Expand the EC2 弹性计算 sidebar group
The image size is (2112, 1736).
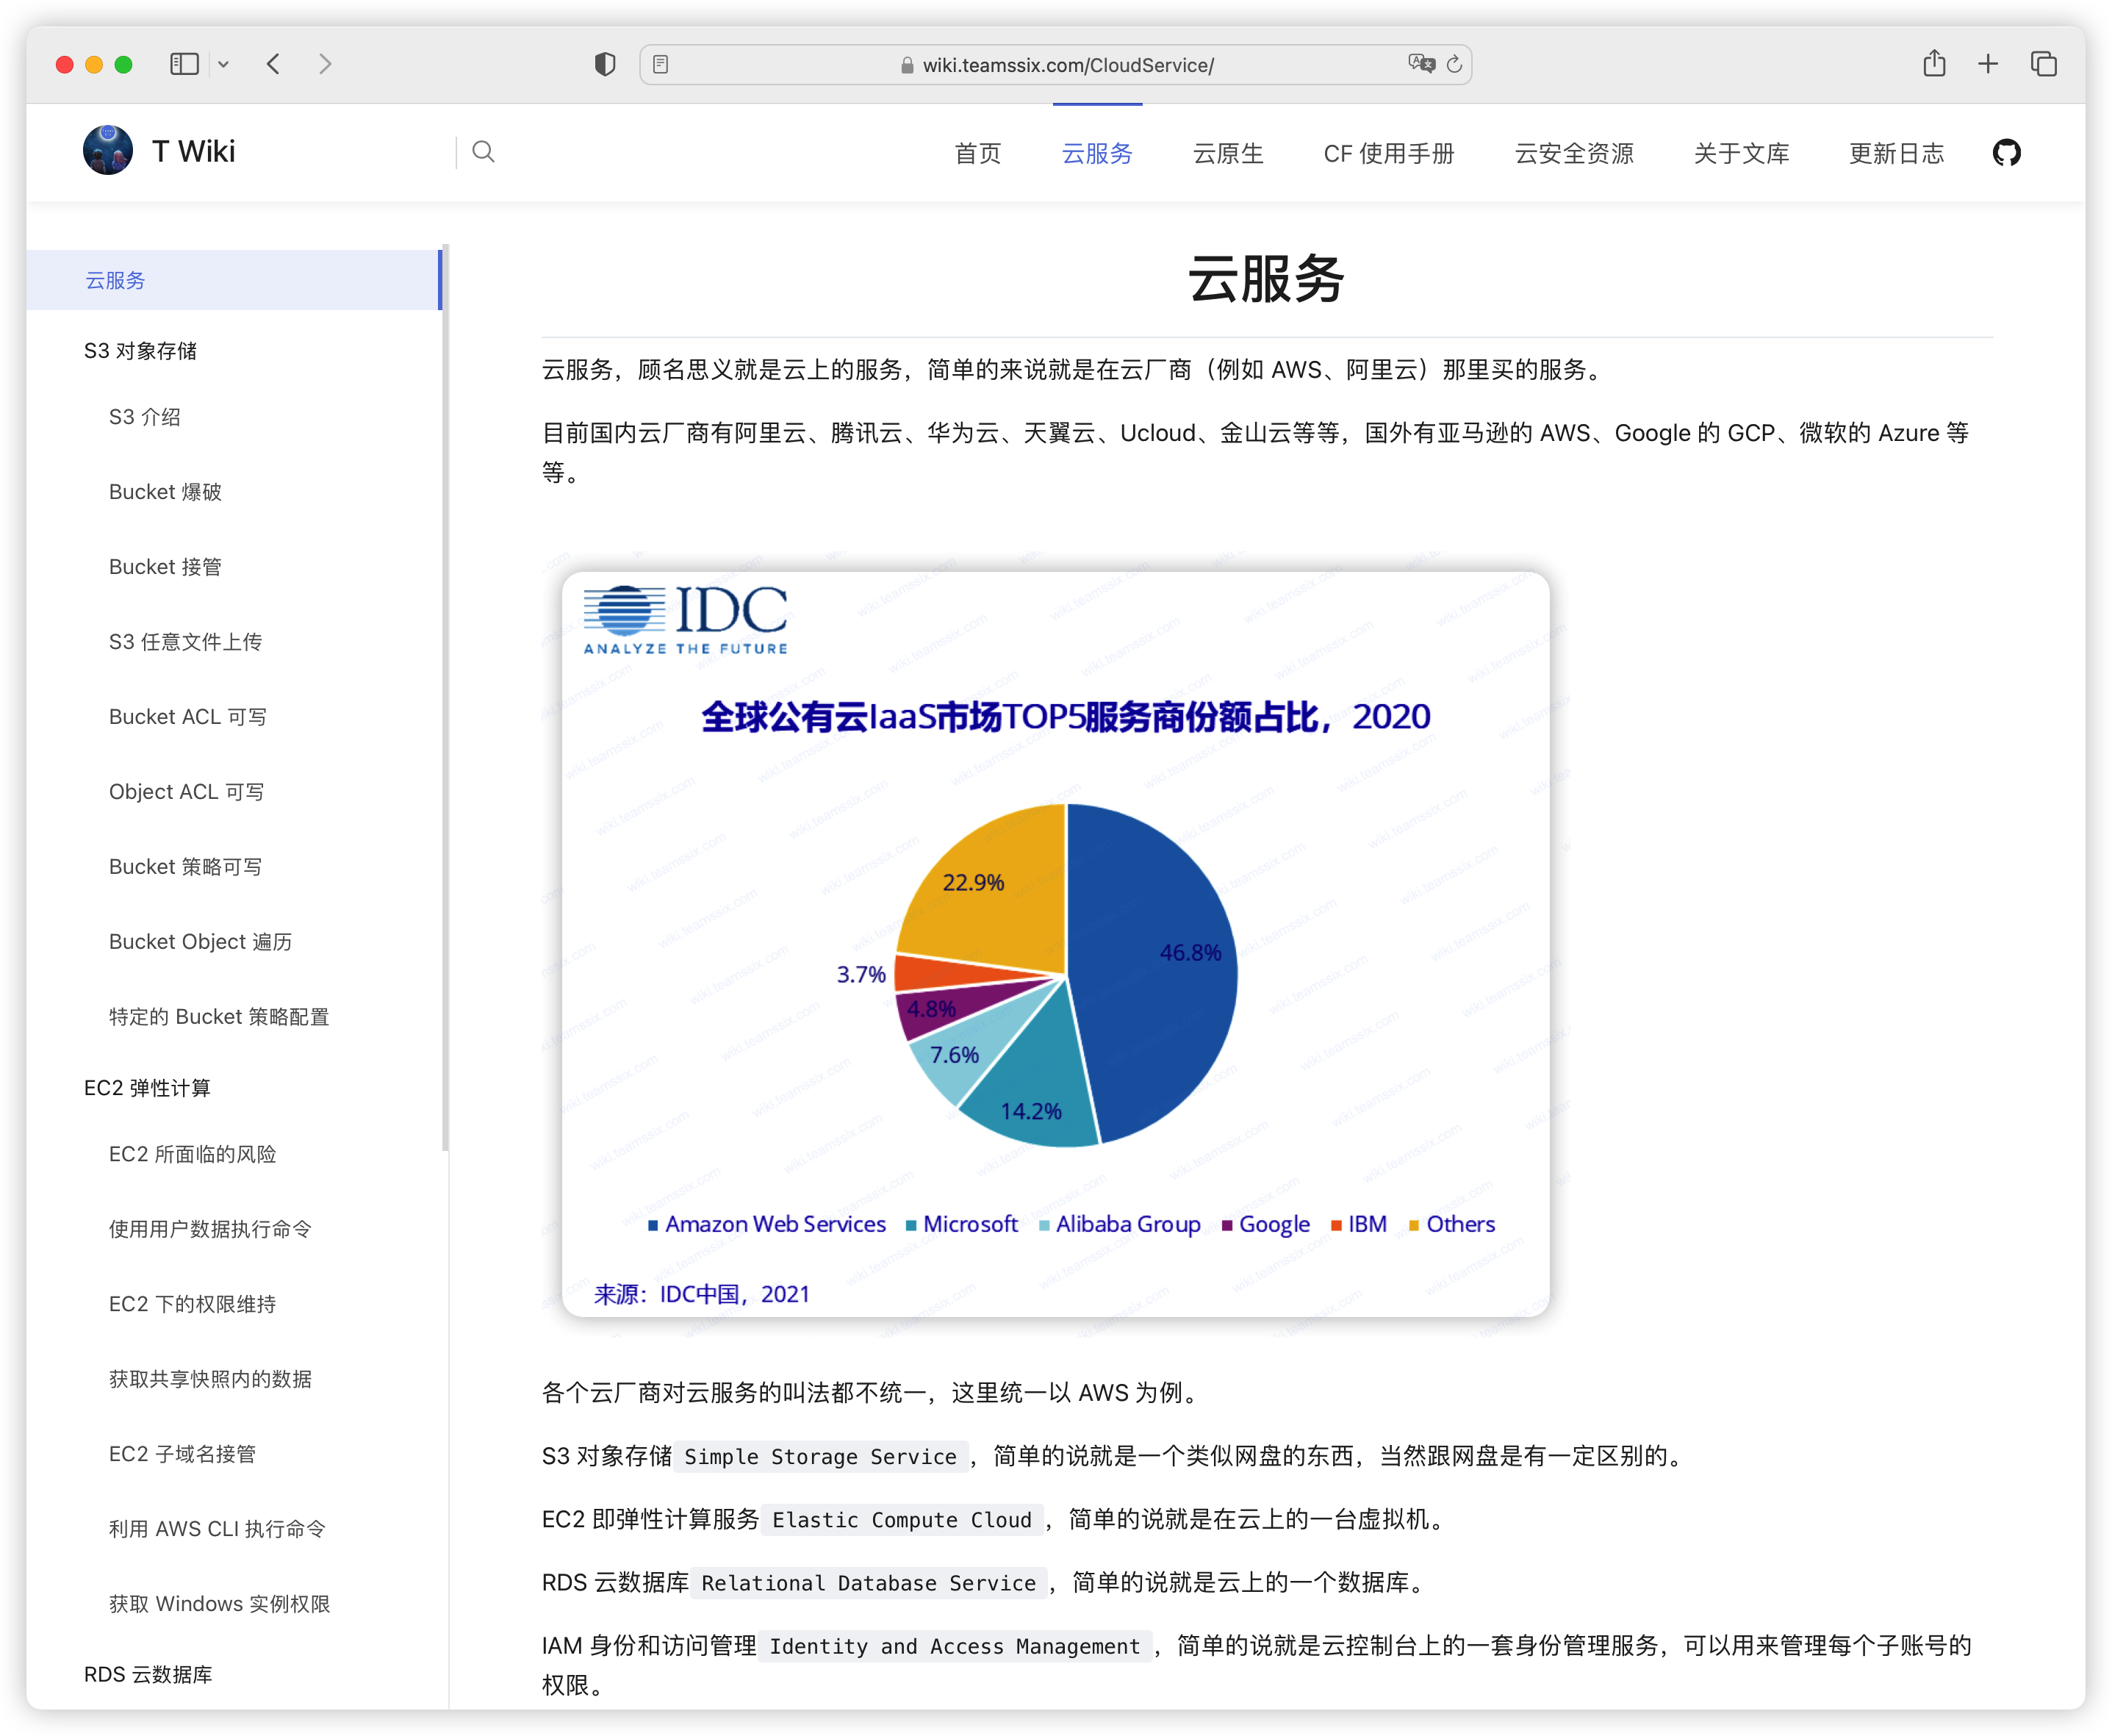pos(147,1088)
